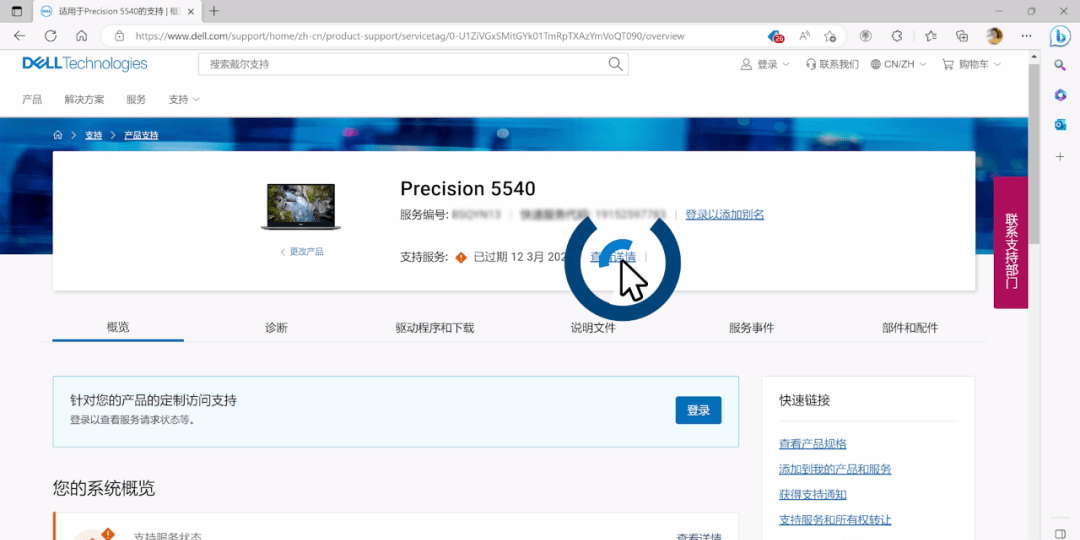Switch to the 驱动程序和下载 tab
1080x540 pixels.
[x=435, y=328]
